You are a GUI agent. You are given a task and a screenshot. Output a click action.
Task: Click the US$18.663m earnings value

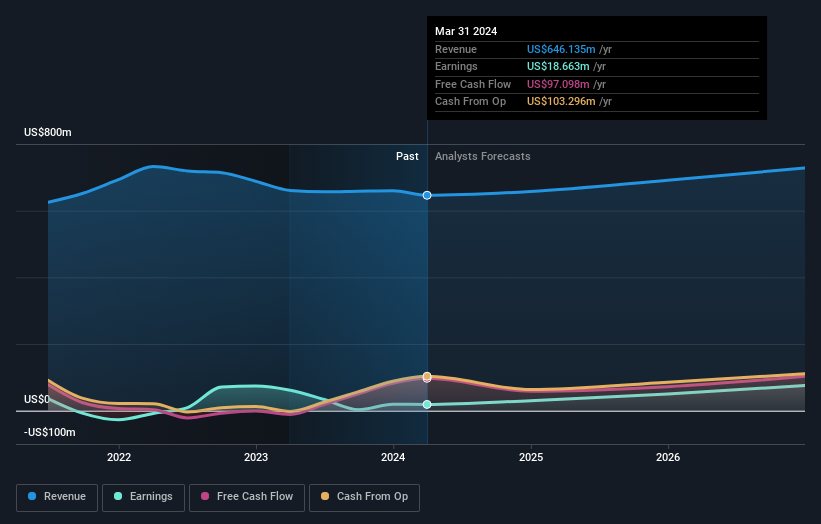558,66
